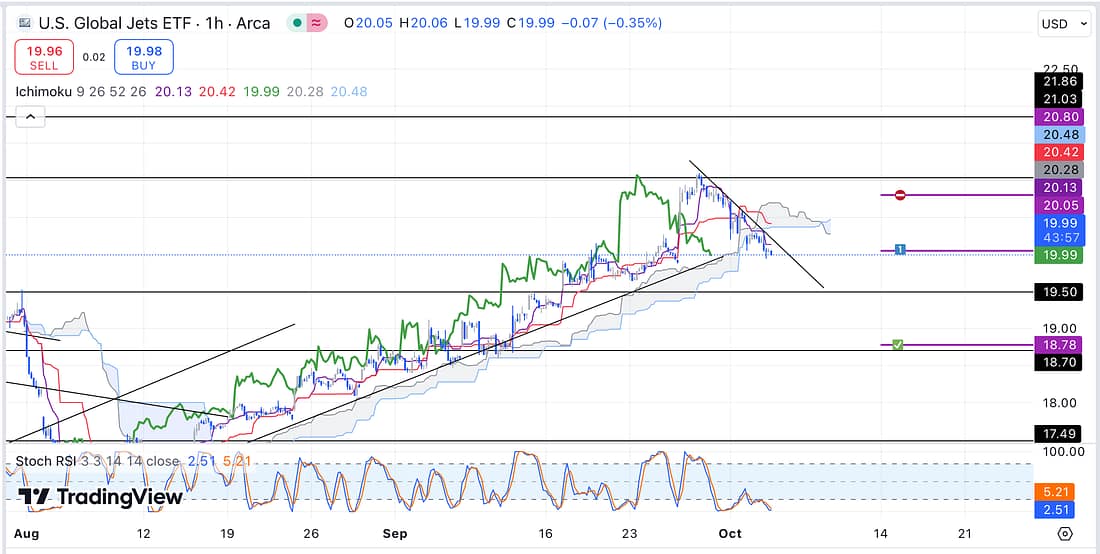This screenshot has width=1100, height=554.
Task: Select the Stoch RSI indicator legend
Action: [x=50, y=461]
